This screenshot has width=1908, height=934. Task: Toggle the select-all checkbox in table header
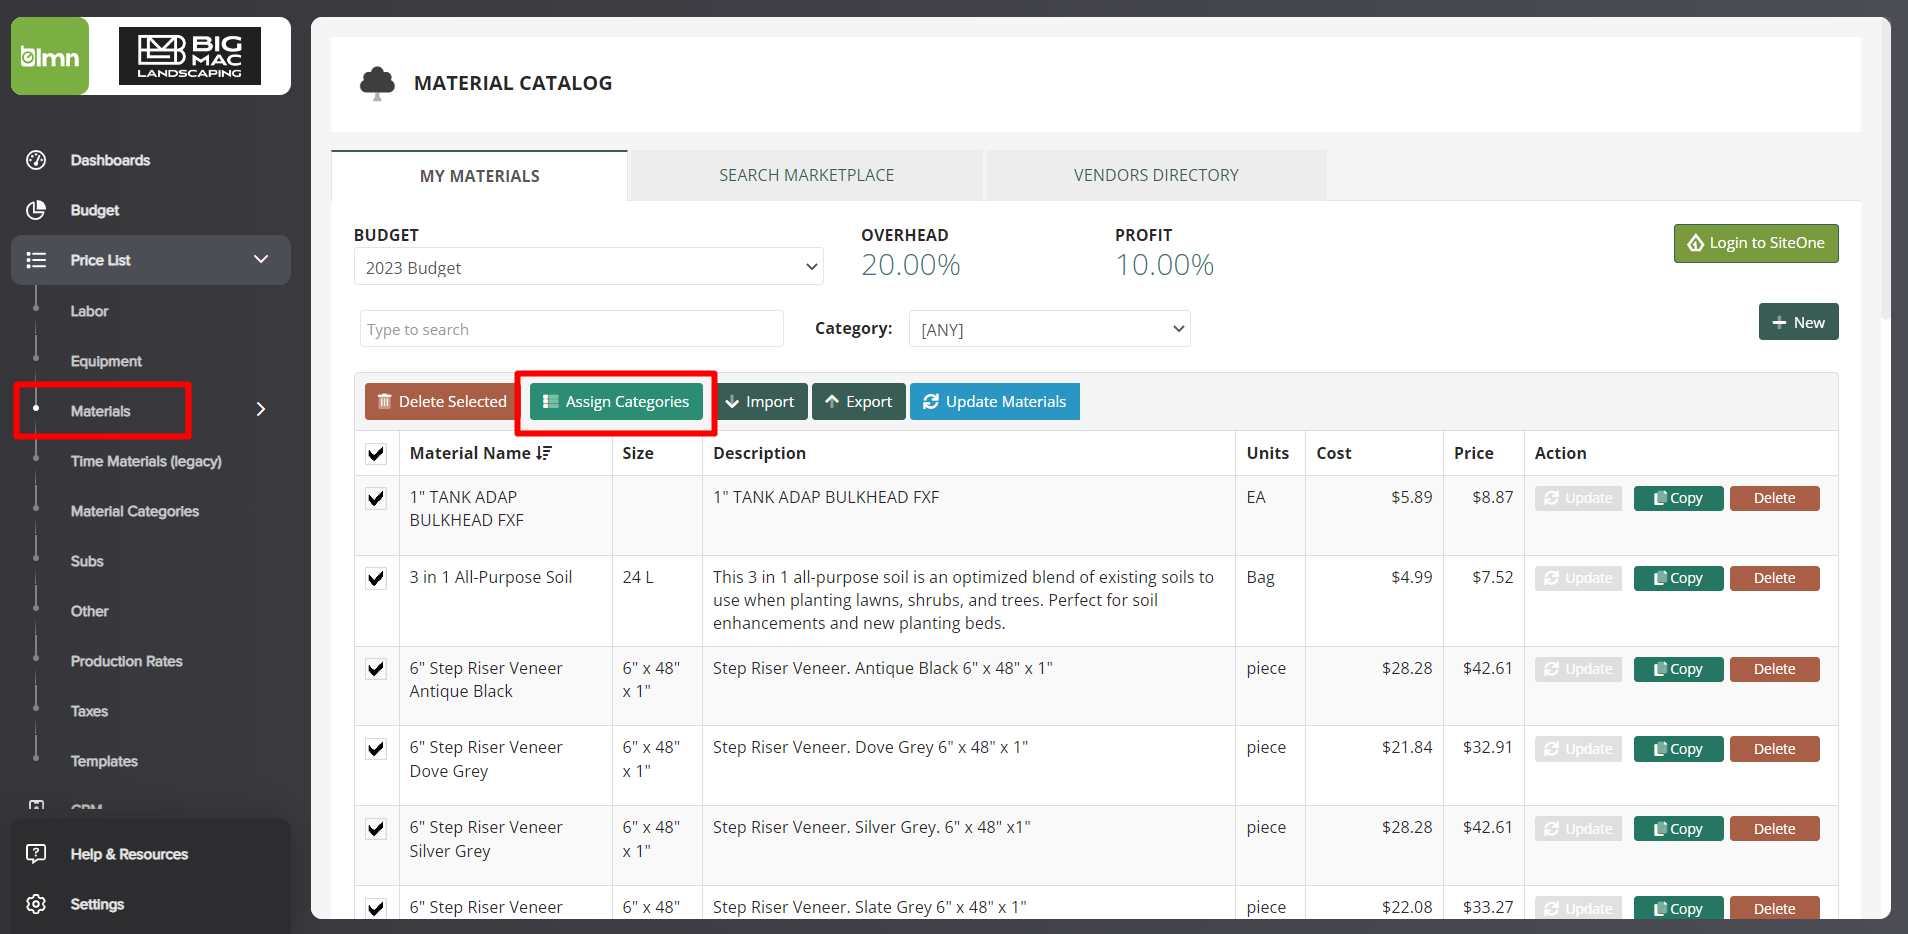[376, 454]
